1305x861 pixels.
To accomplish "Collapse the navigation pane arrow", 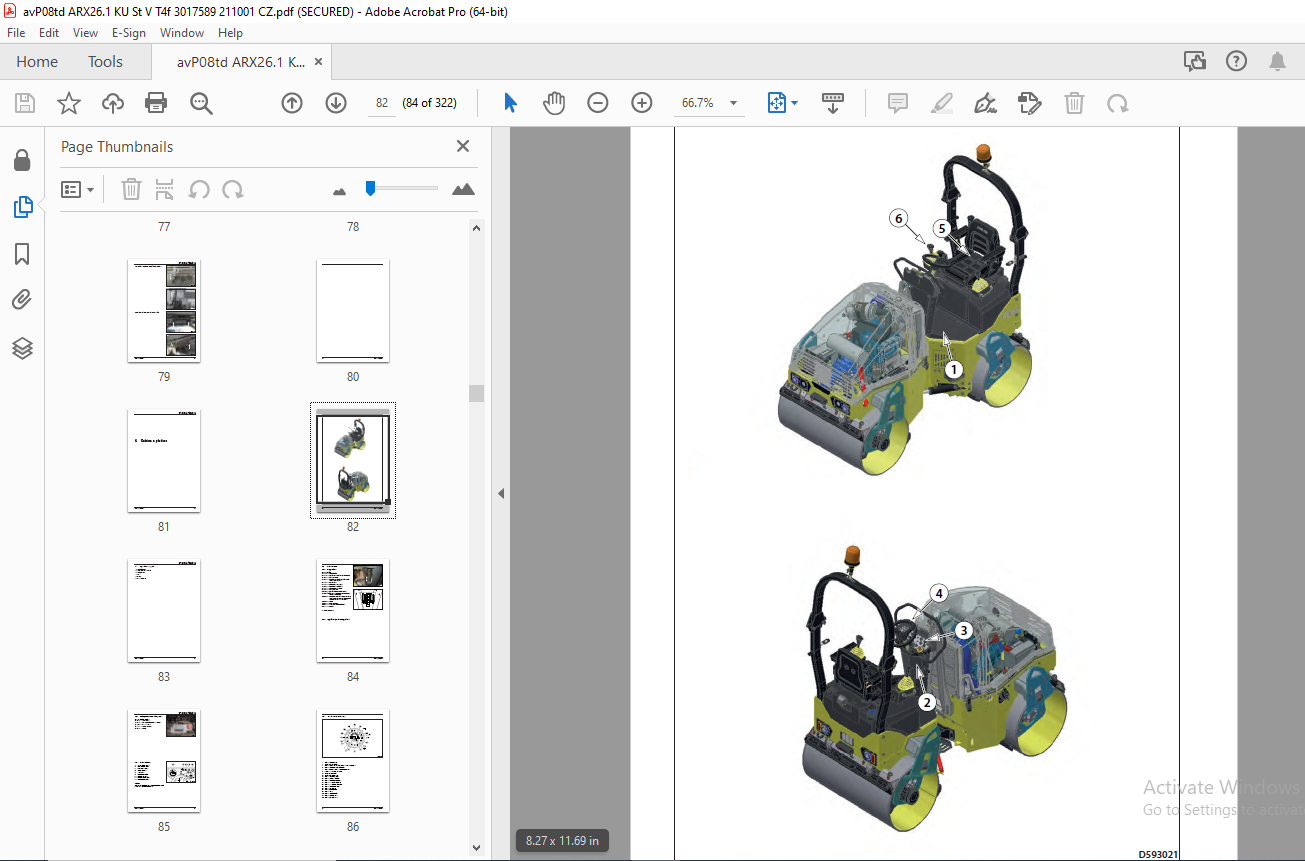I will click(501, 494).
